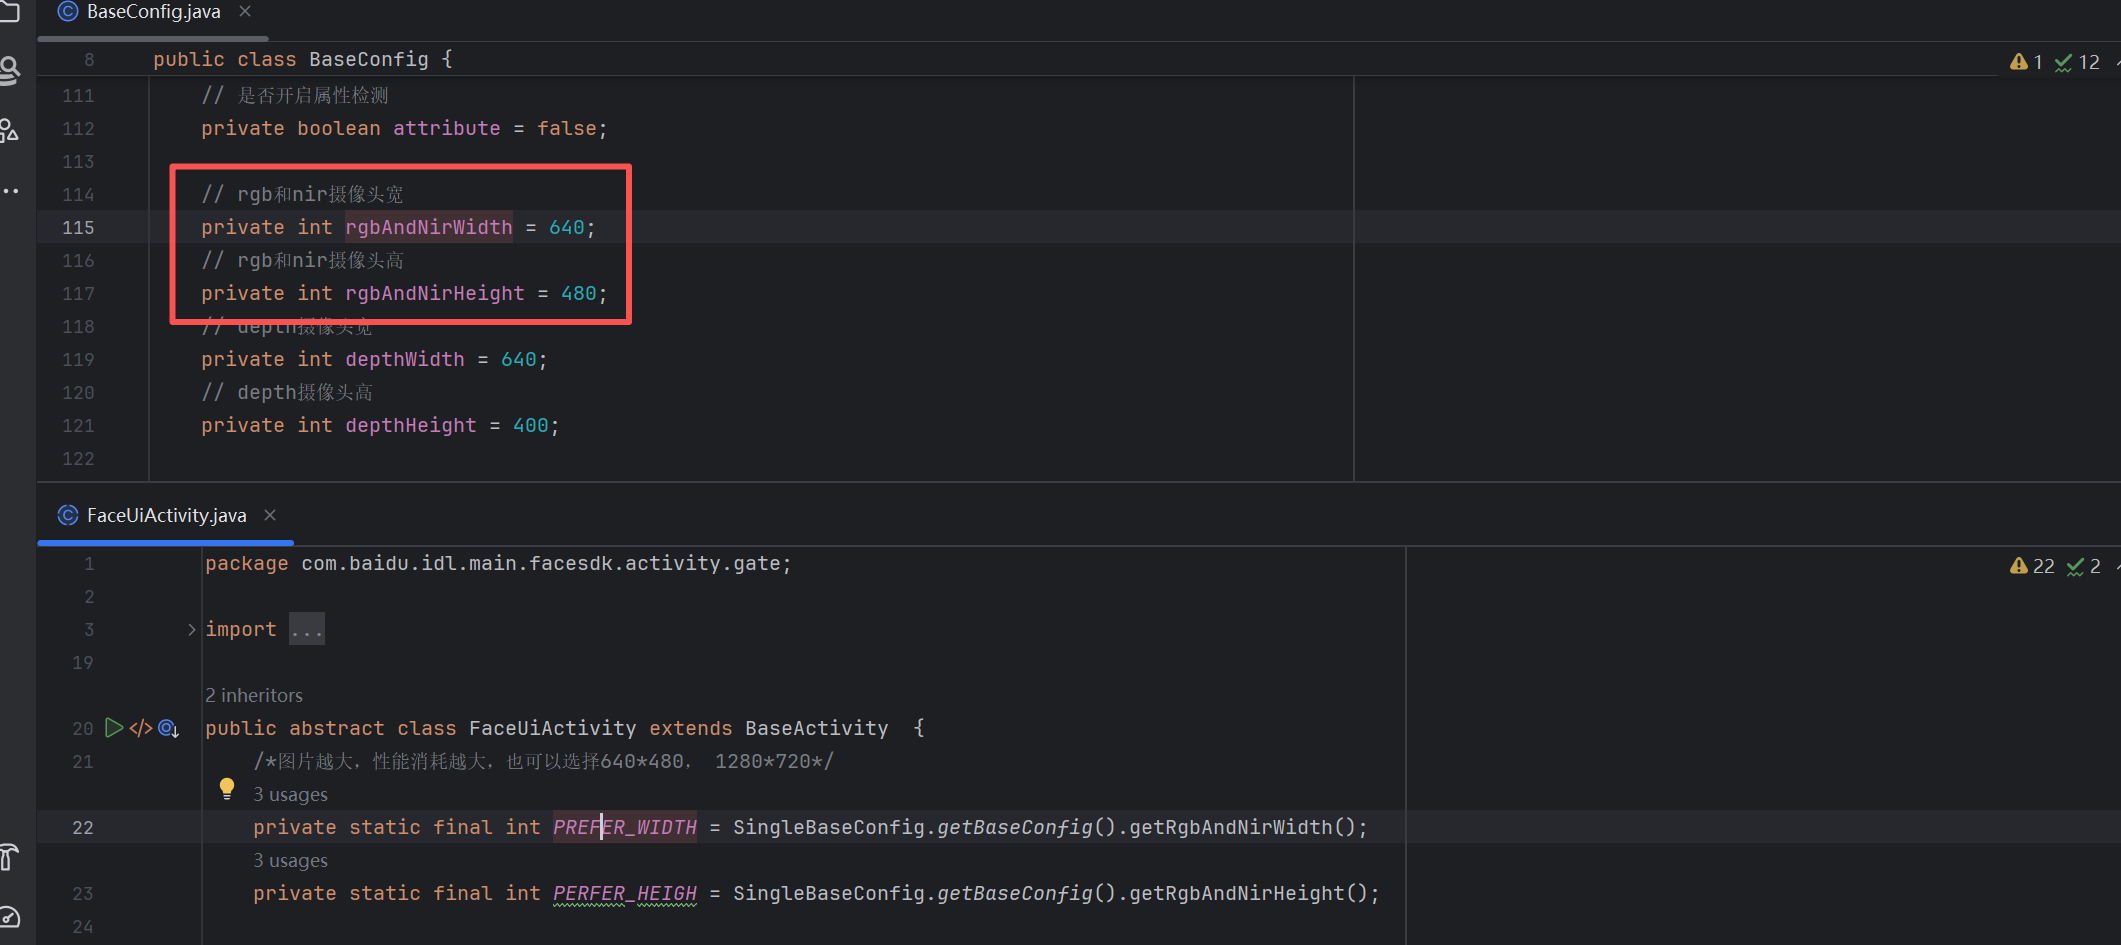Click the yellow lightbulb quick-fix icon

click(x=227, y=789)
